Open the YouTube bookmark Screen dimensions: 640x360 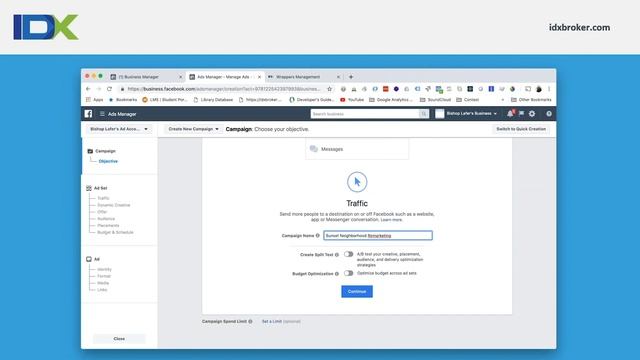(352, 100)
